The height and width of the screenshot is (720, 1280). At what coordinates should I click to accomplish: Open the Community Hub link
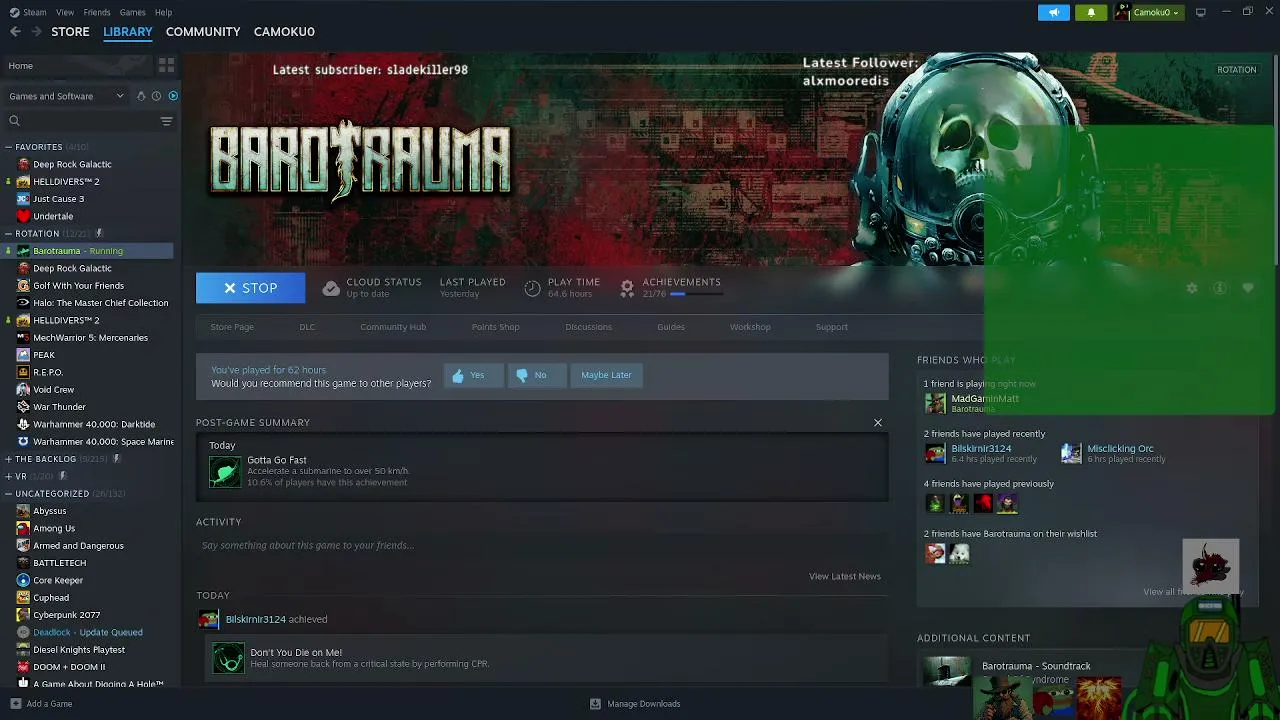point(393,327)
